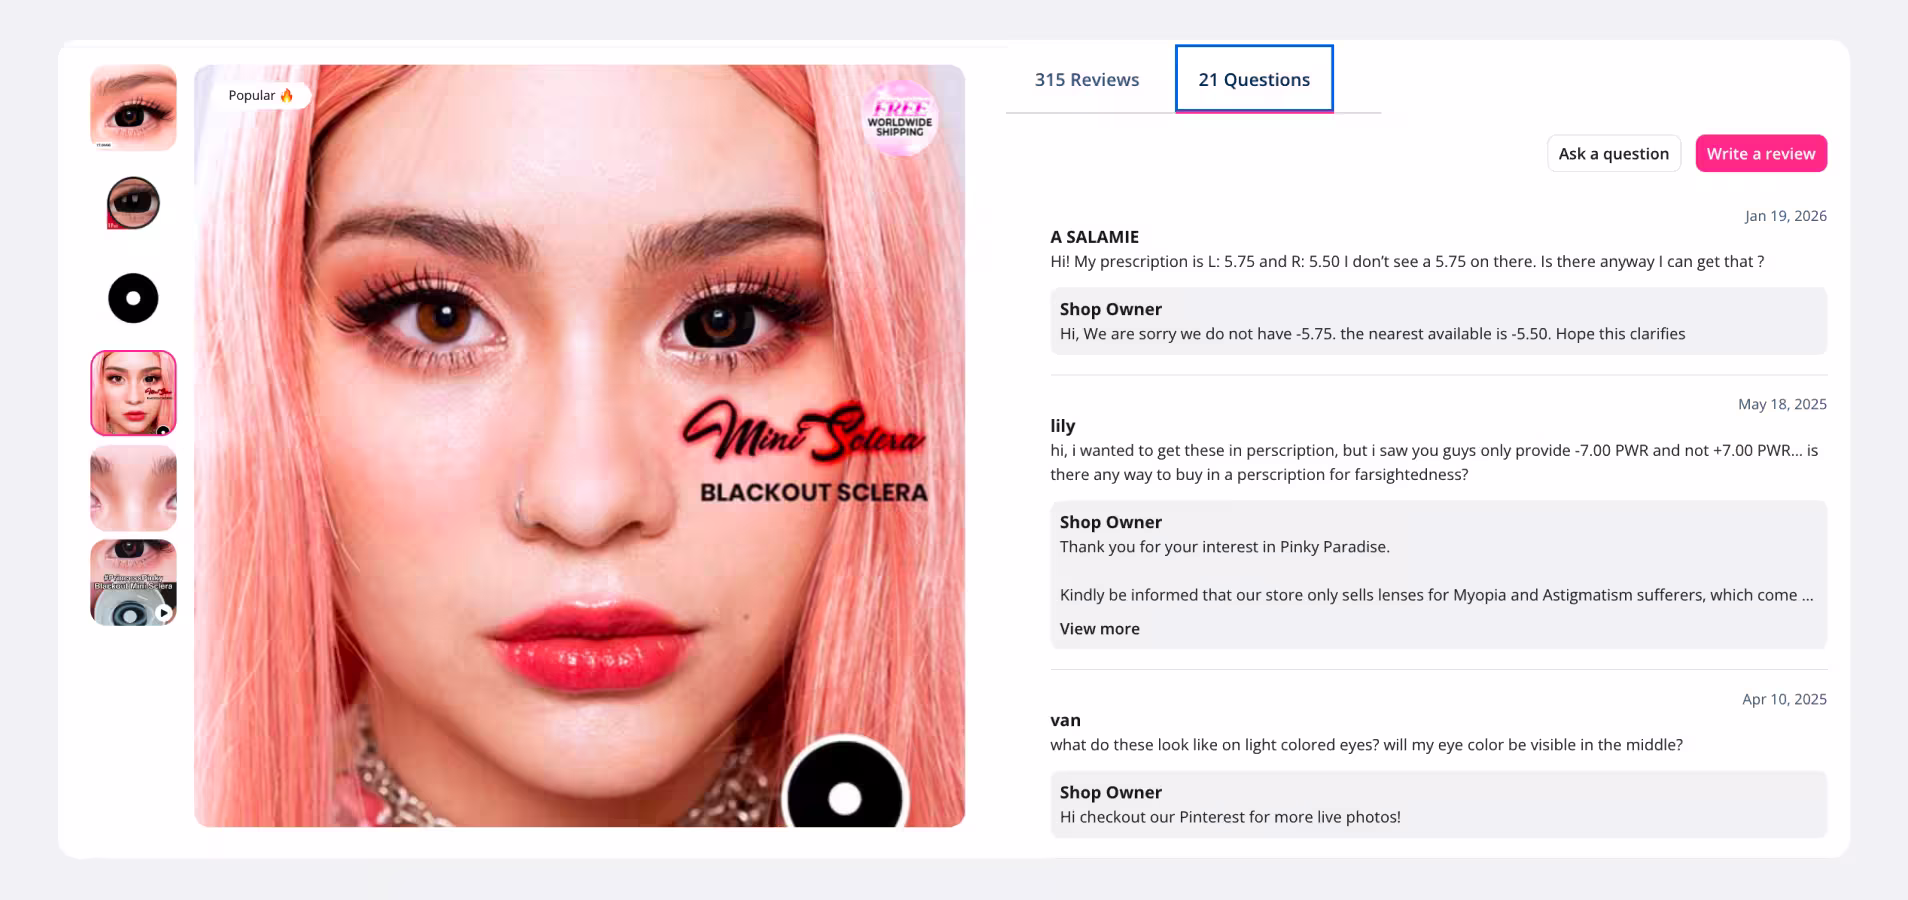The width and height of the screenshot is (1908, 900).
Task: Click the A SALAMIE question author name
Action: coord(1094,237)
